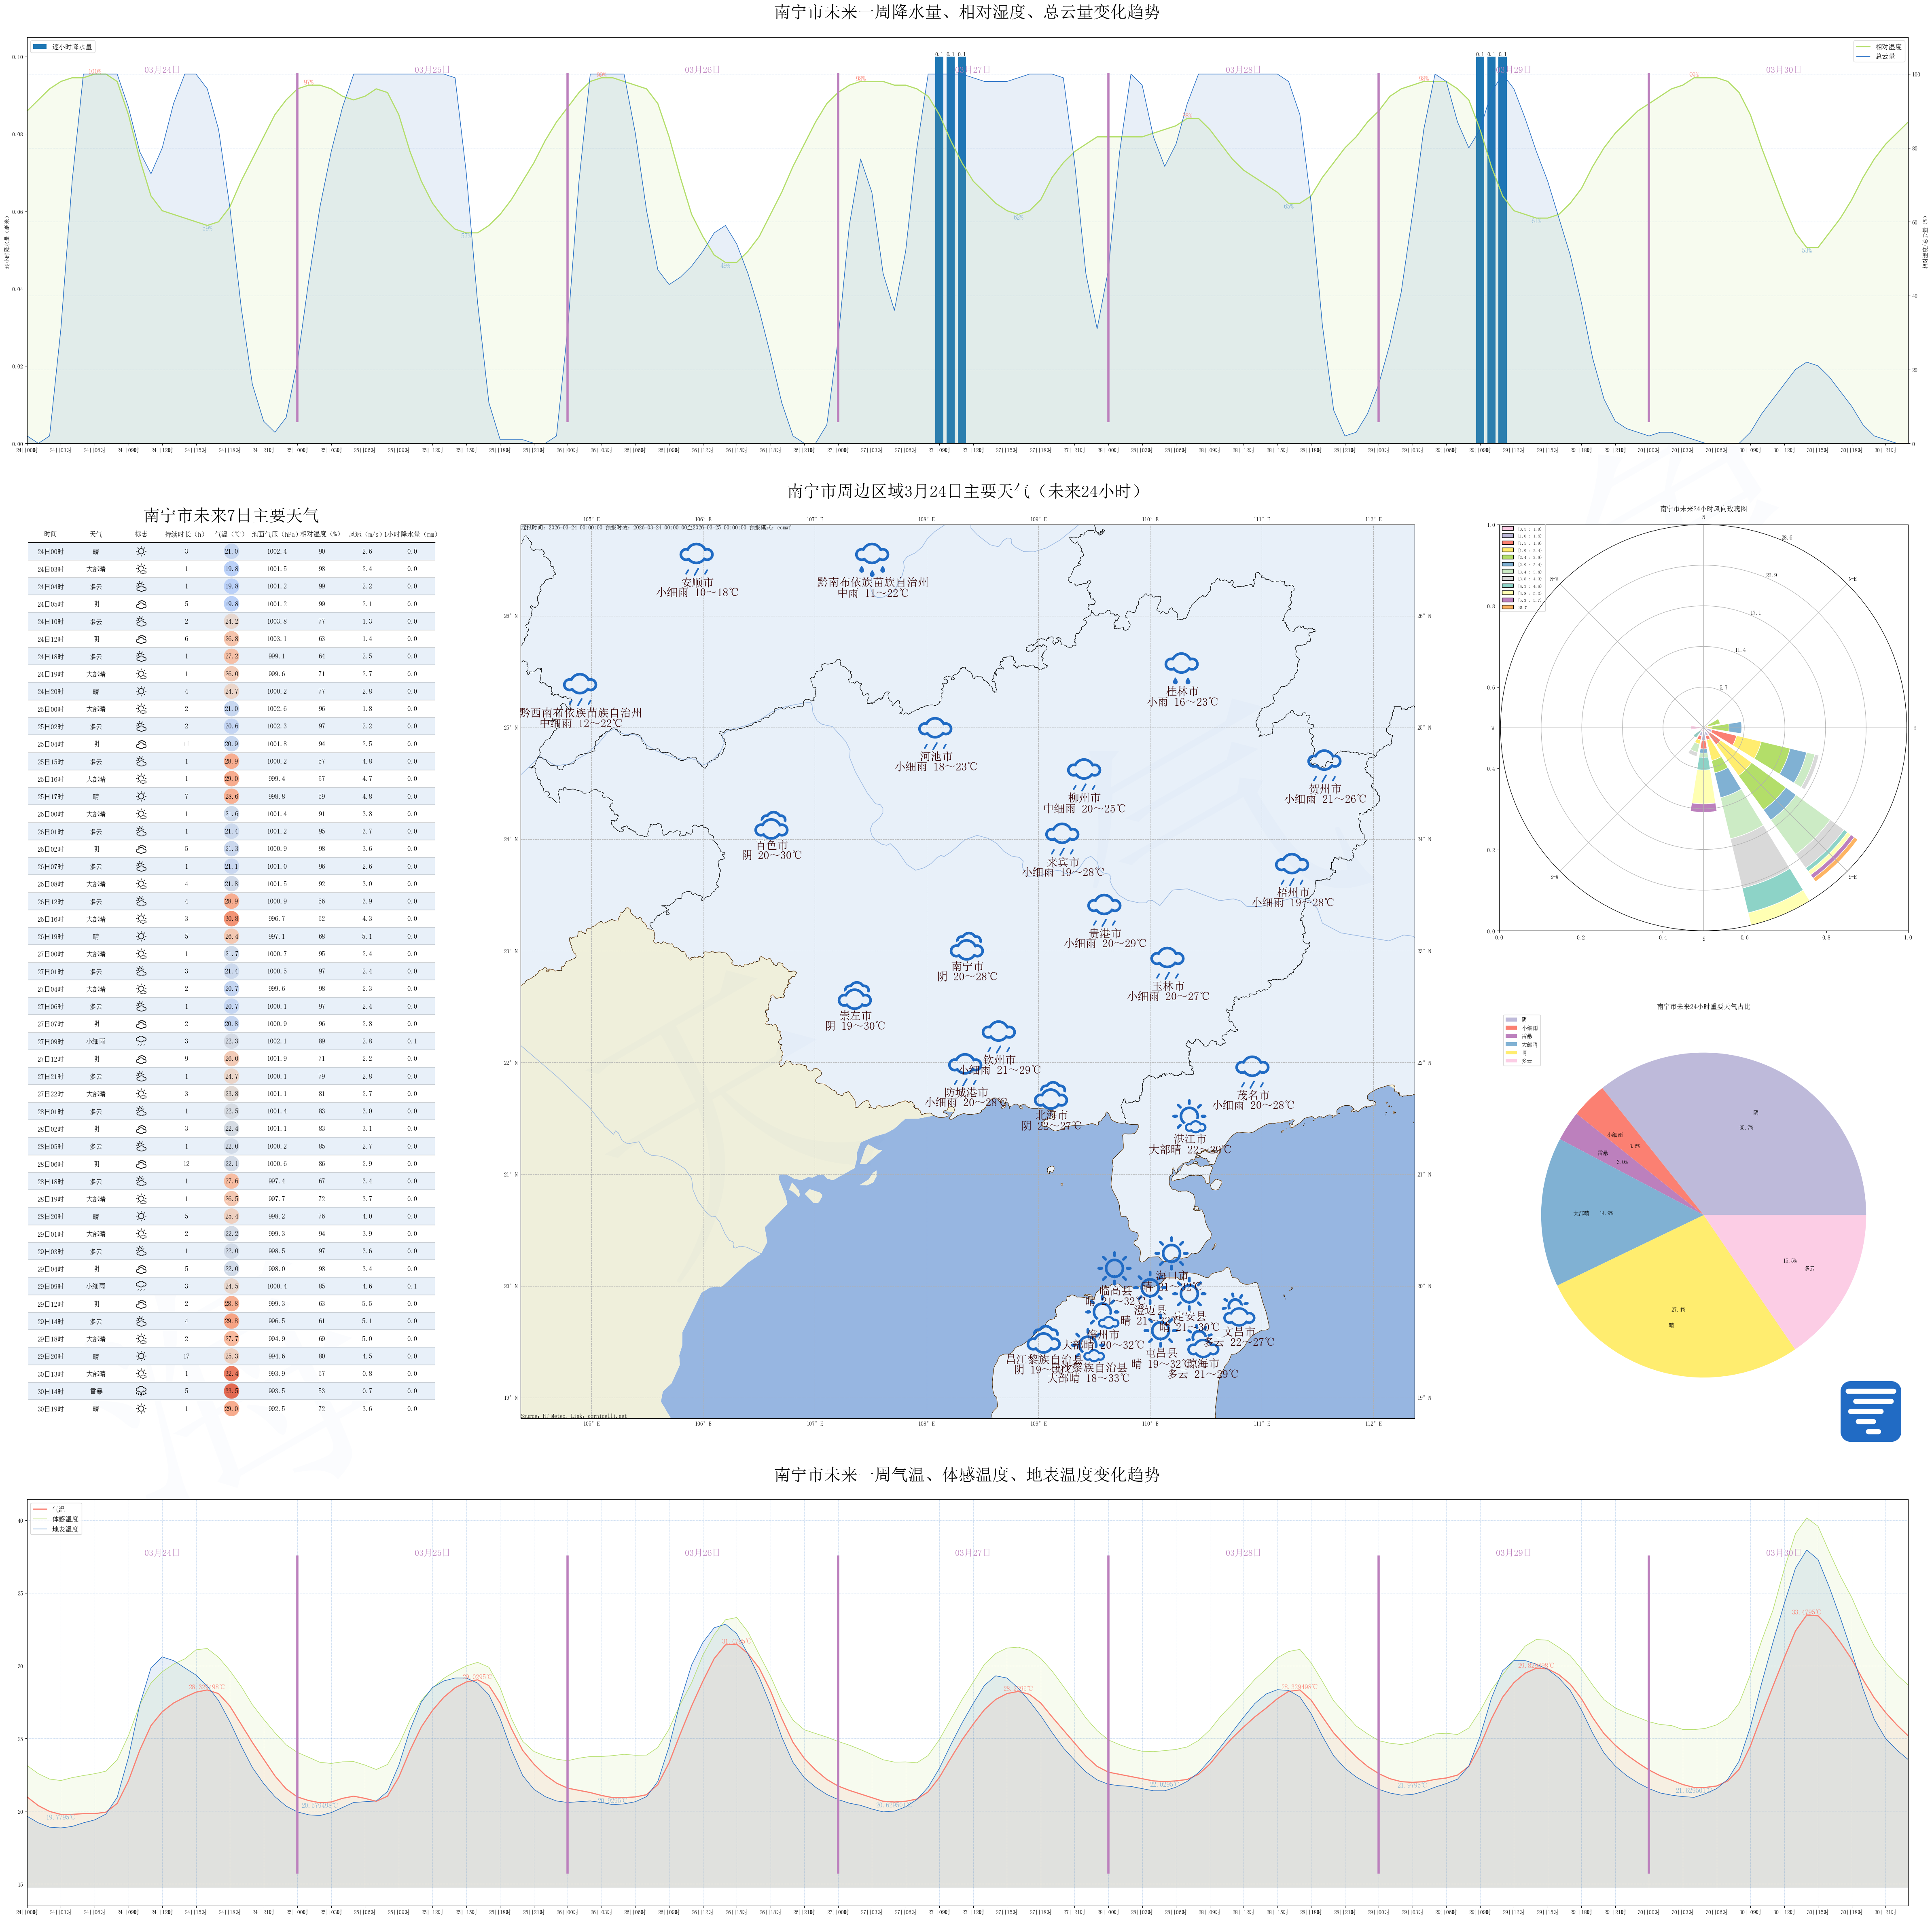Click the blue fog-lines logo icon
1932x1919 pixels.
[x=1870, y=1411]
